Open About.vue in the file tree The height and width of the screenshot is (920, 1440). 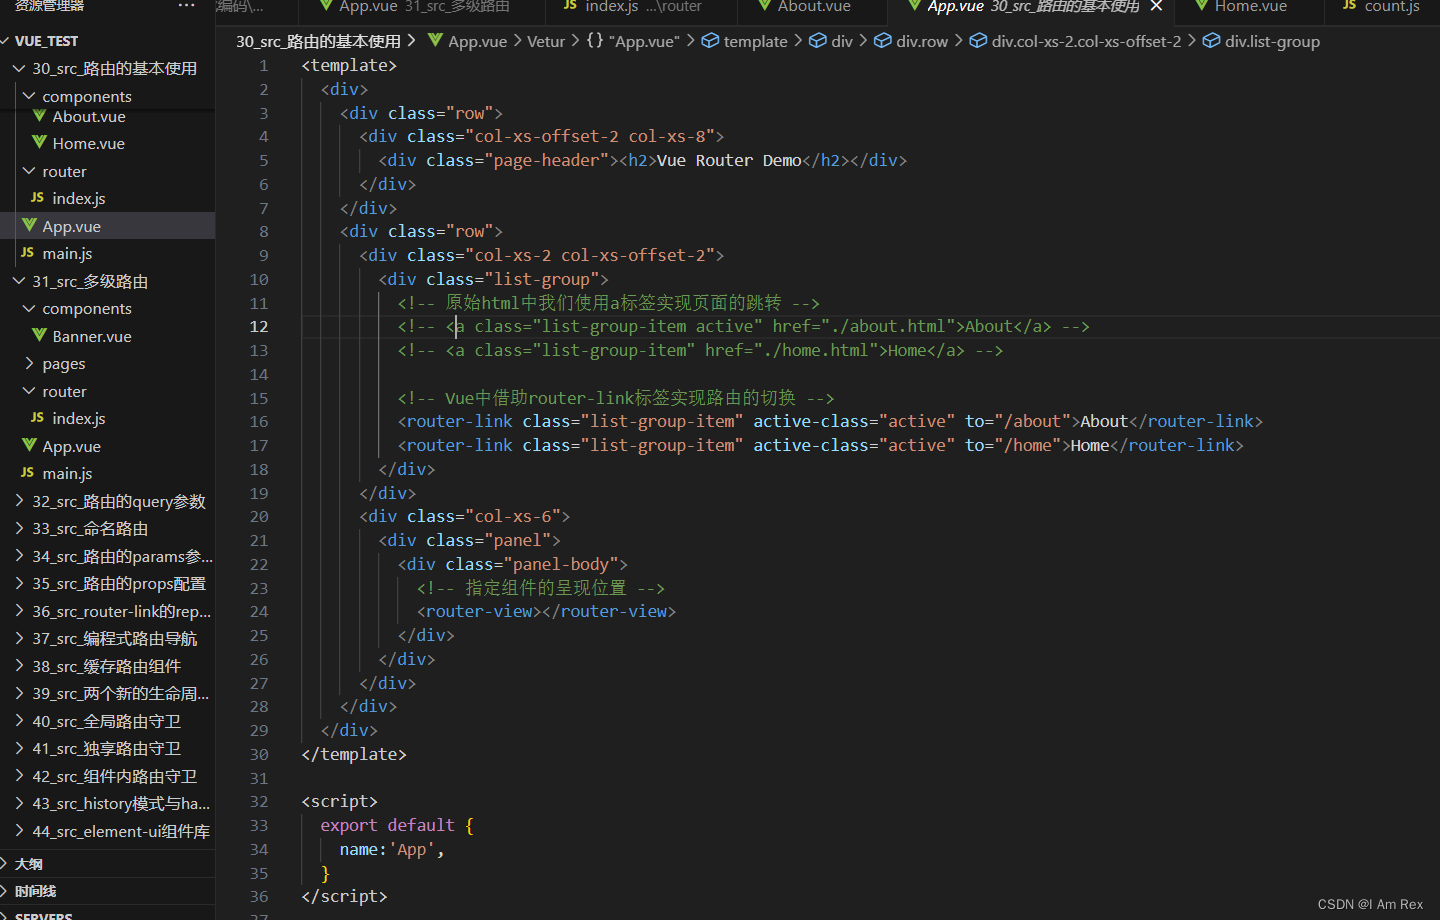(x=89, y=116)
